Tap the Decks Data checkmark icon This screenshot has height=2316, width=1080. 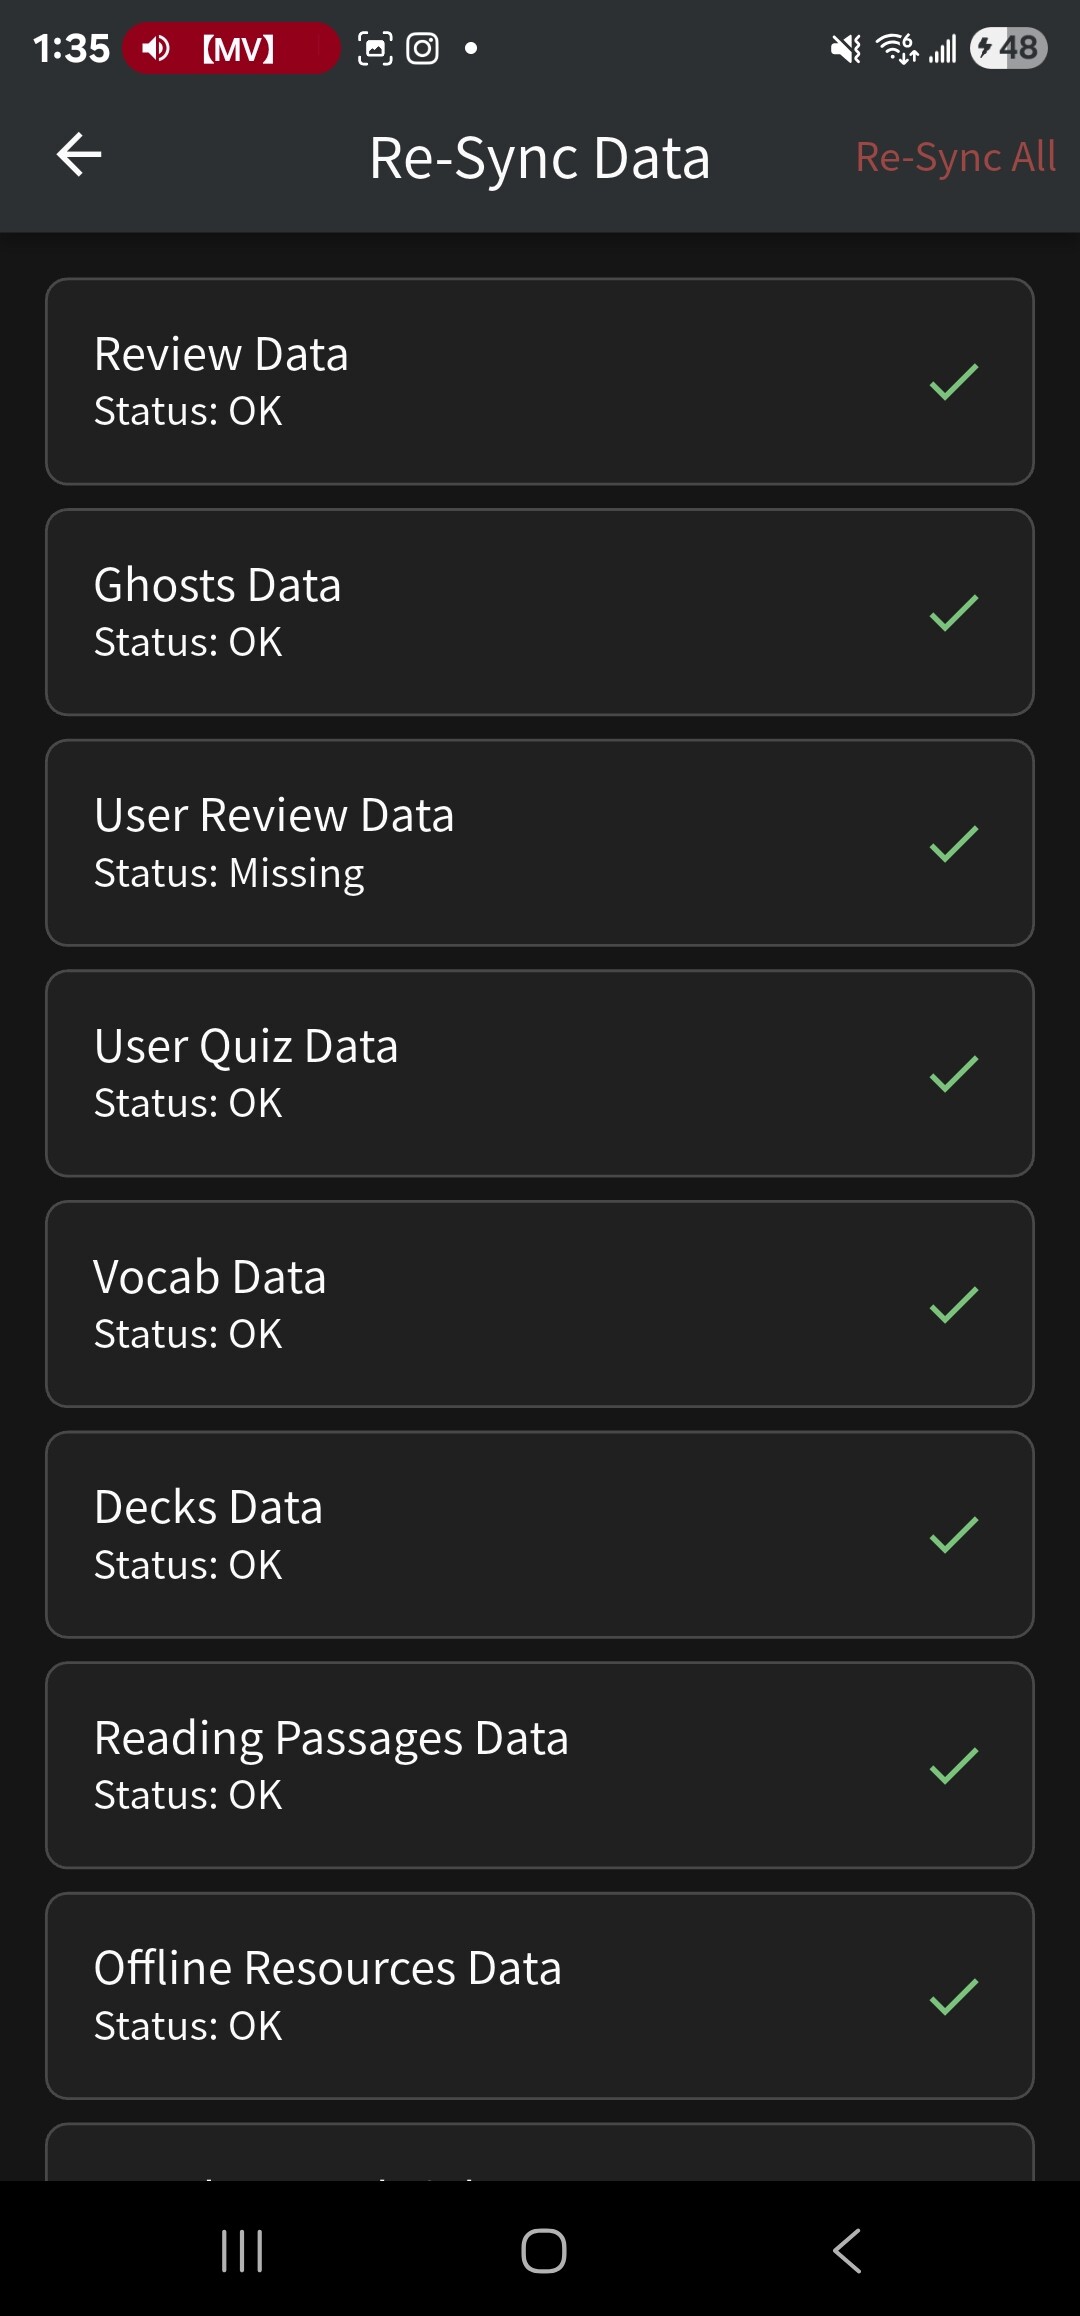pos(953,1535)
